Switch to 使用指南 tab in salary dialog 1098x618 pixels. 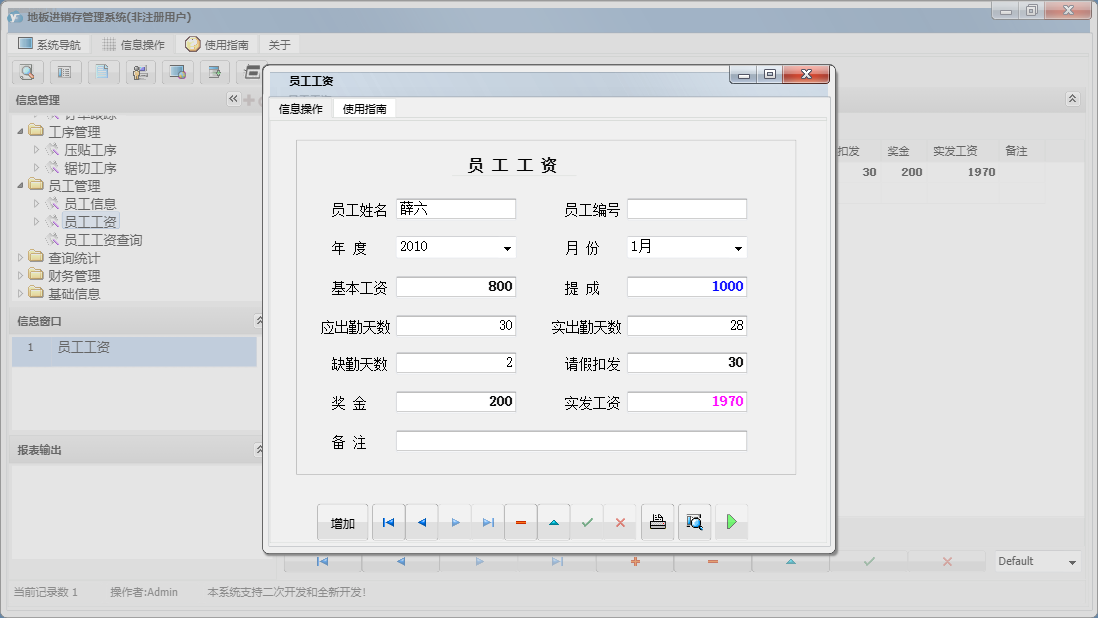[365, 108]
